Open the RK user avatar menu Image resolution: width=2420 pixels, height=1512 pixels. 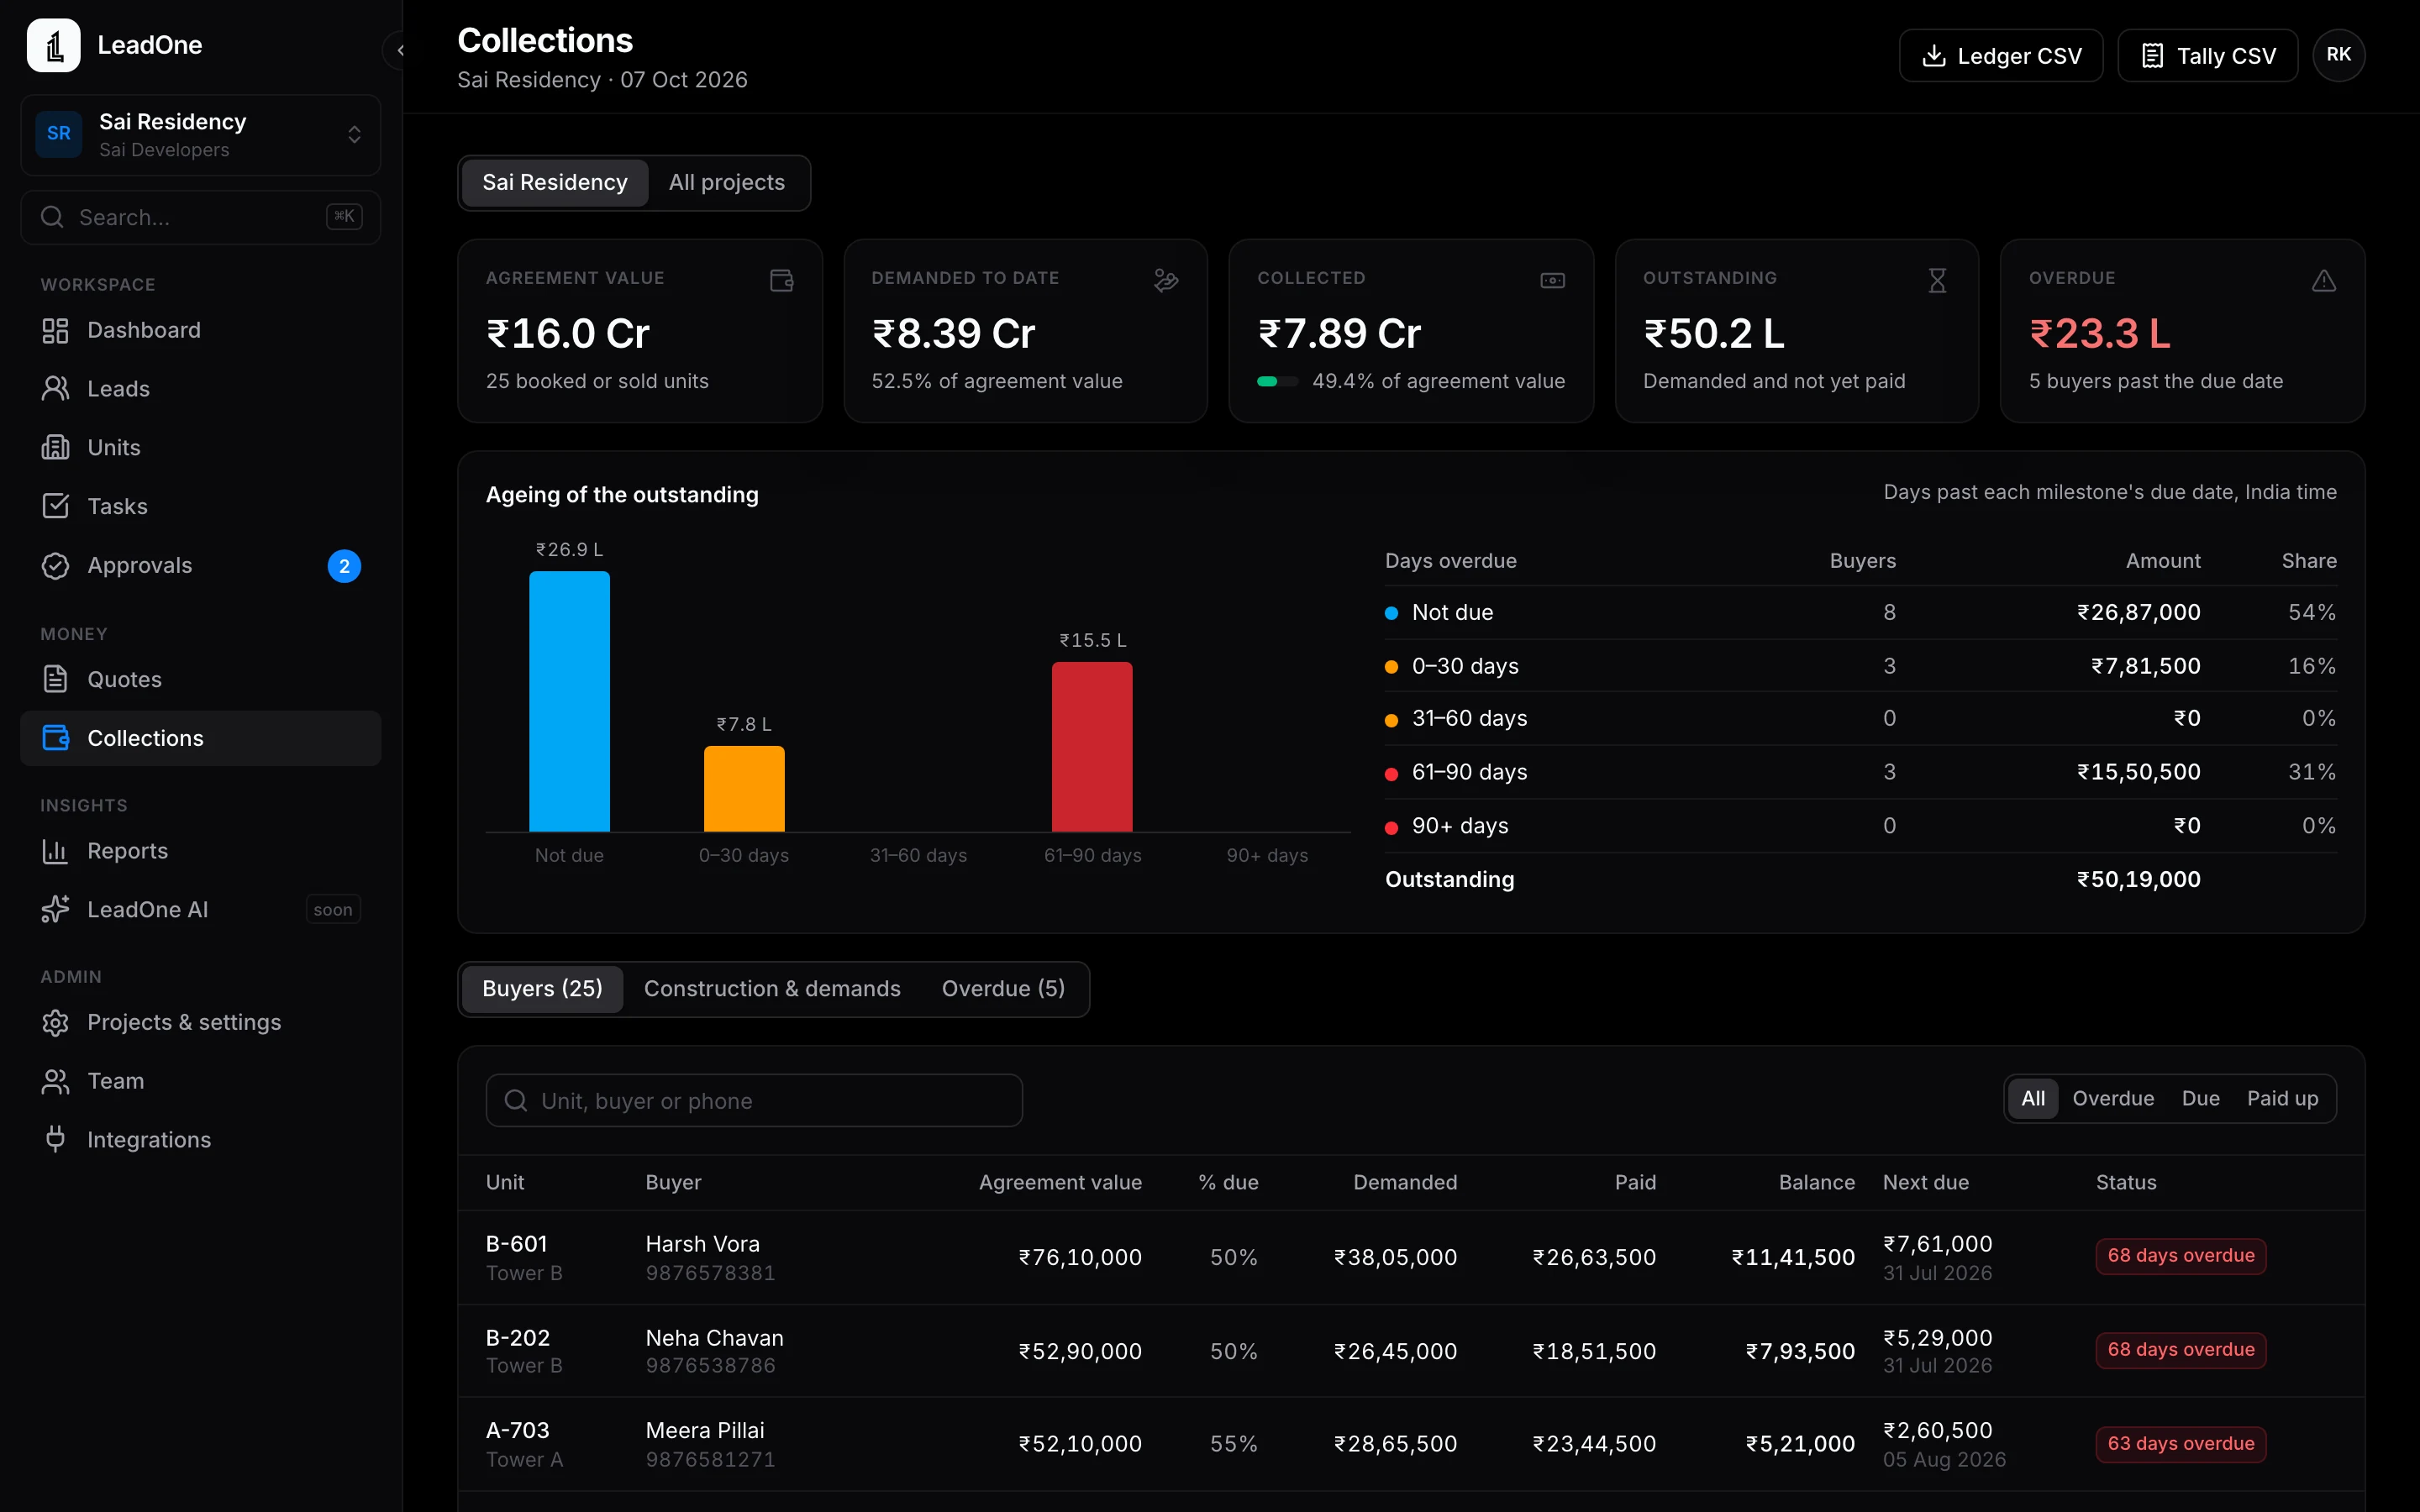[x=2338, y=55]
